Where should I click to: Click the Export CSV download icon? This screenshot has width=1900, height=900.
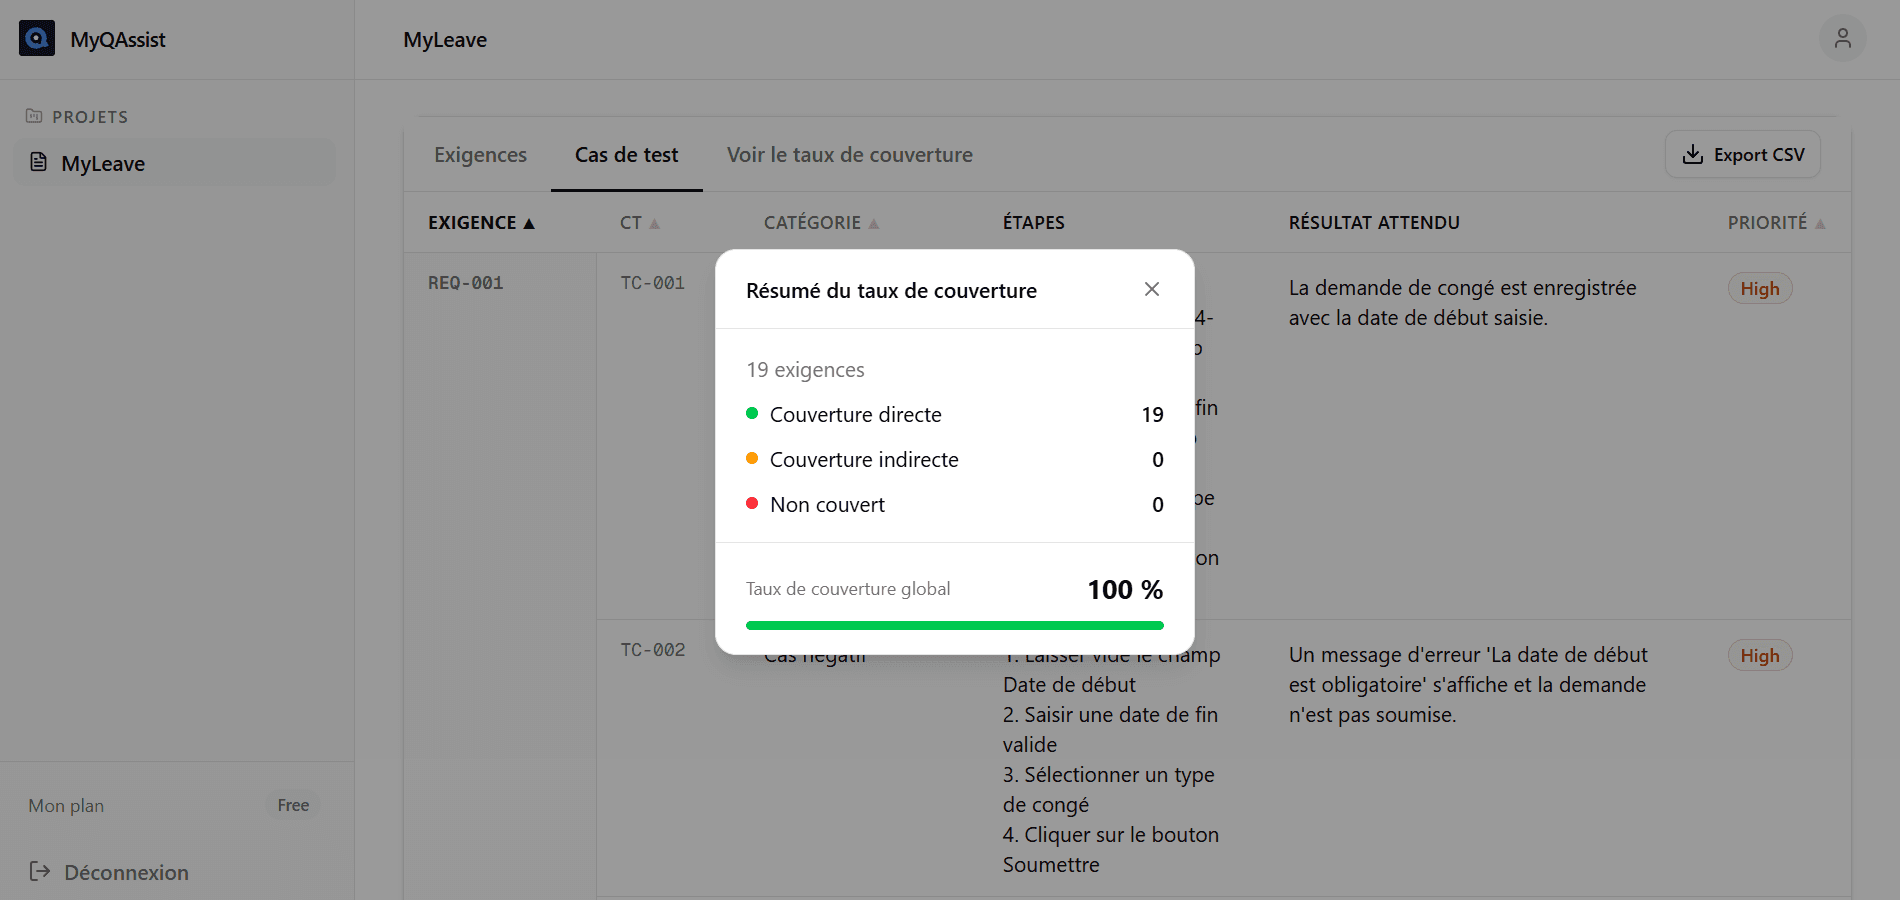(x=1692, y=154)
